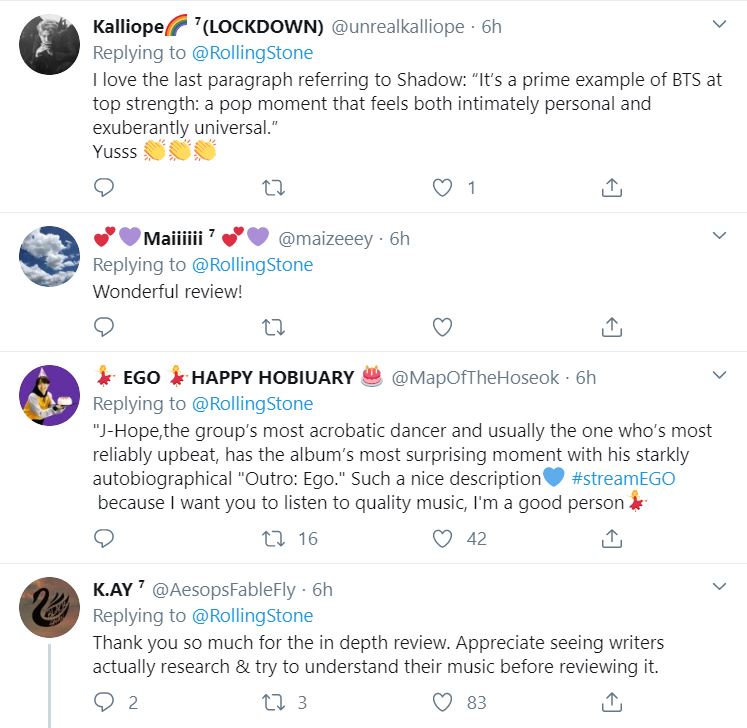Like the 'Wonderful review!' tweet

(x=442, y=327)
